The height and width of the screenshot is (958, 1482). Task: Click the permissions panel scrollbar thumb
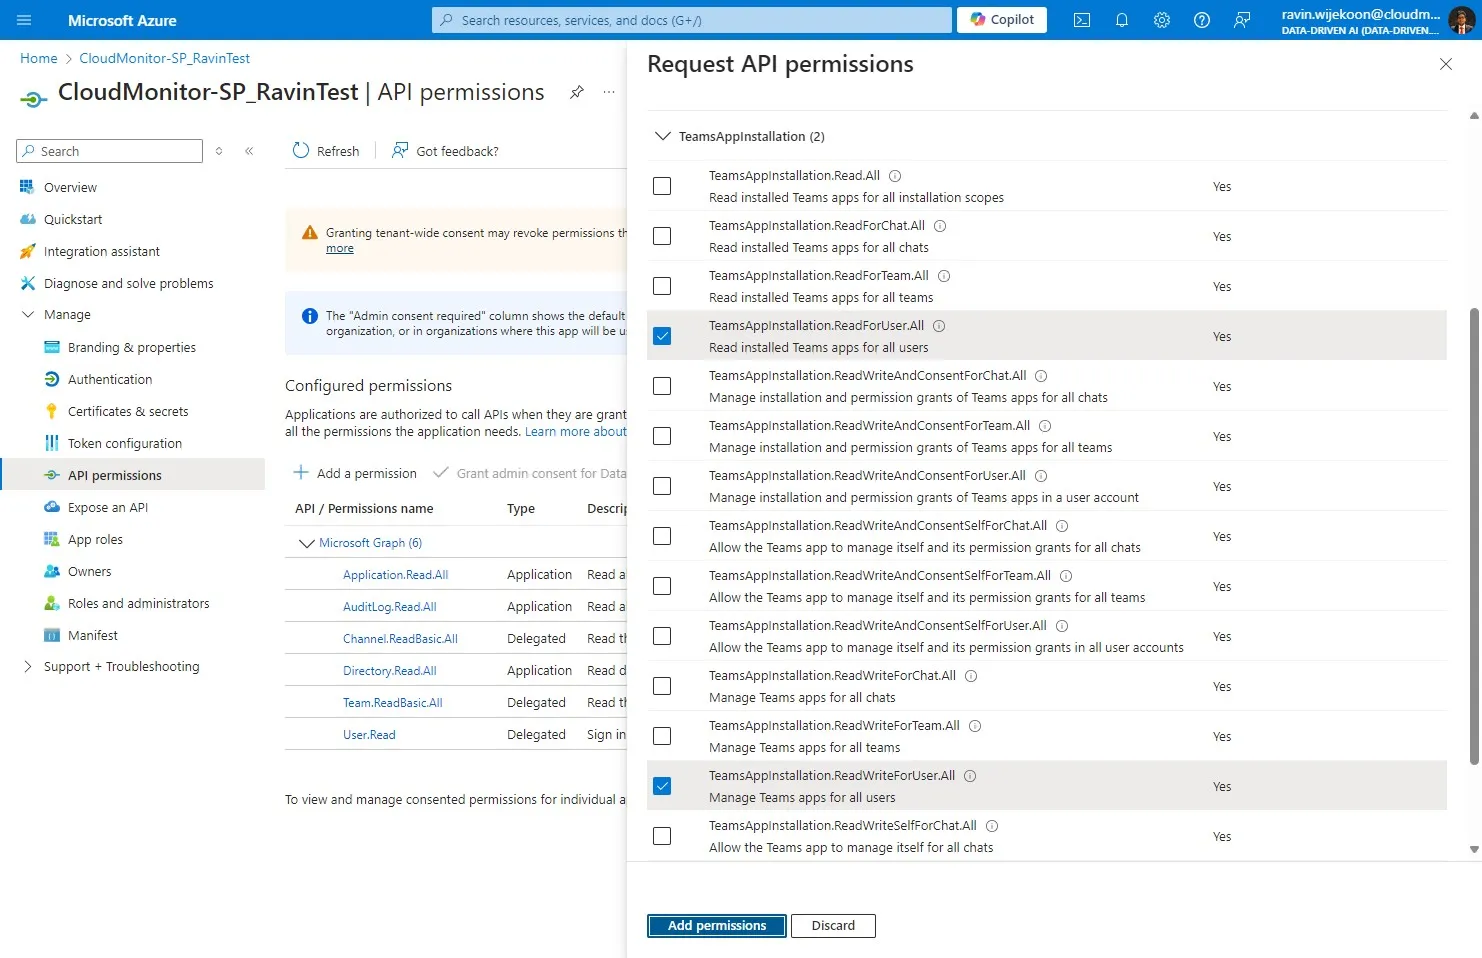pyautogui.click(x=1474, y=536)
